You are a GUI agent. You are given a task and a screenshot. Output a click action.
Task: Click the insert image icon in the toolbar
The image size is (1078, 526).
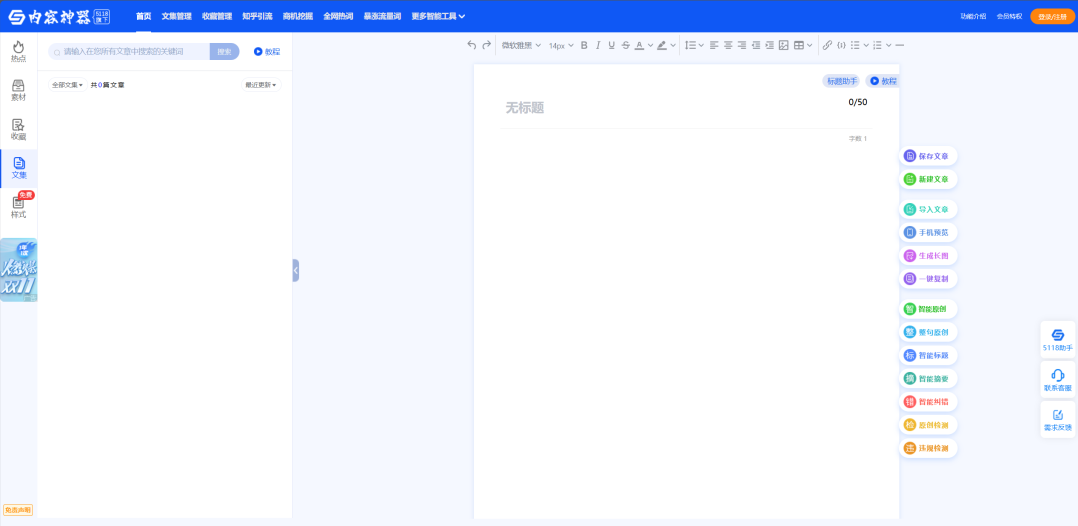click(x=783, y=45)
